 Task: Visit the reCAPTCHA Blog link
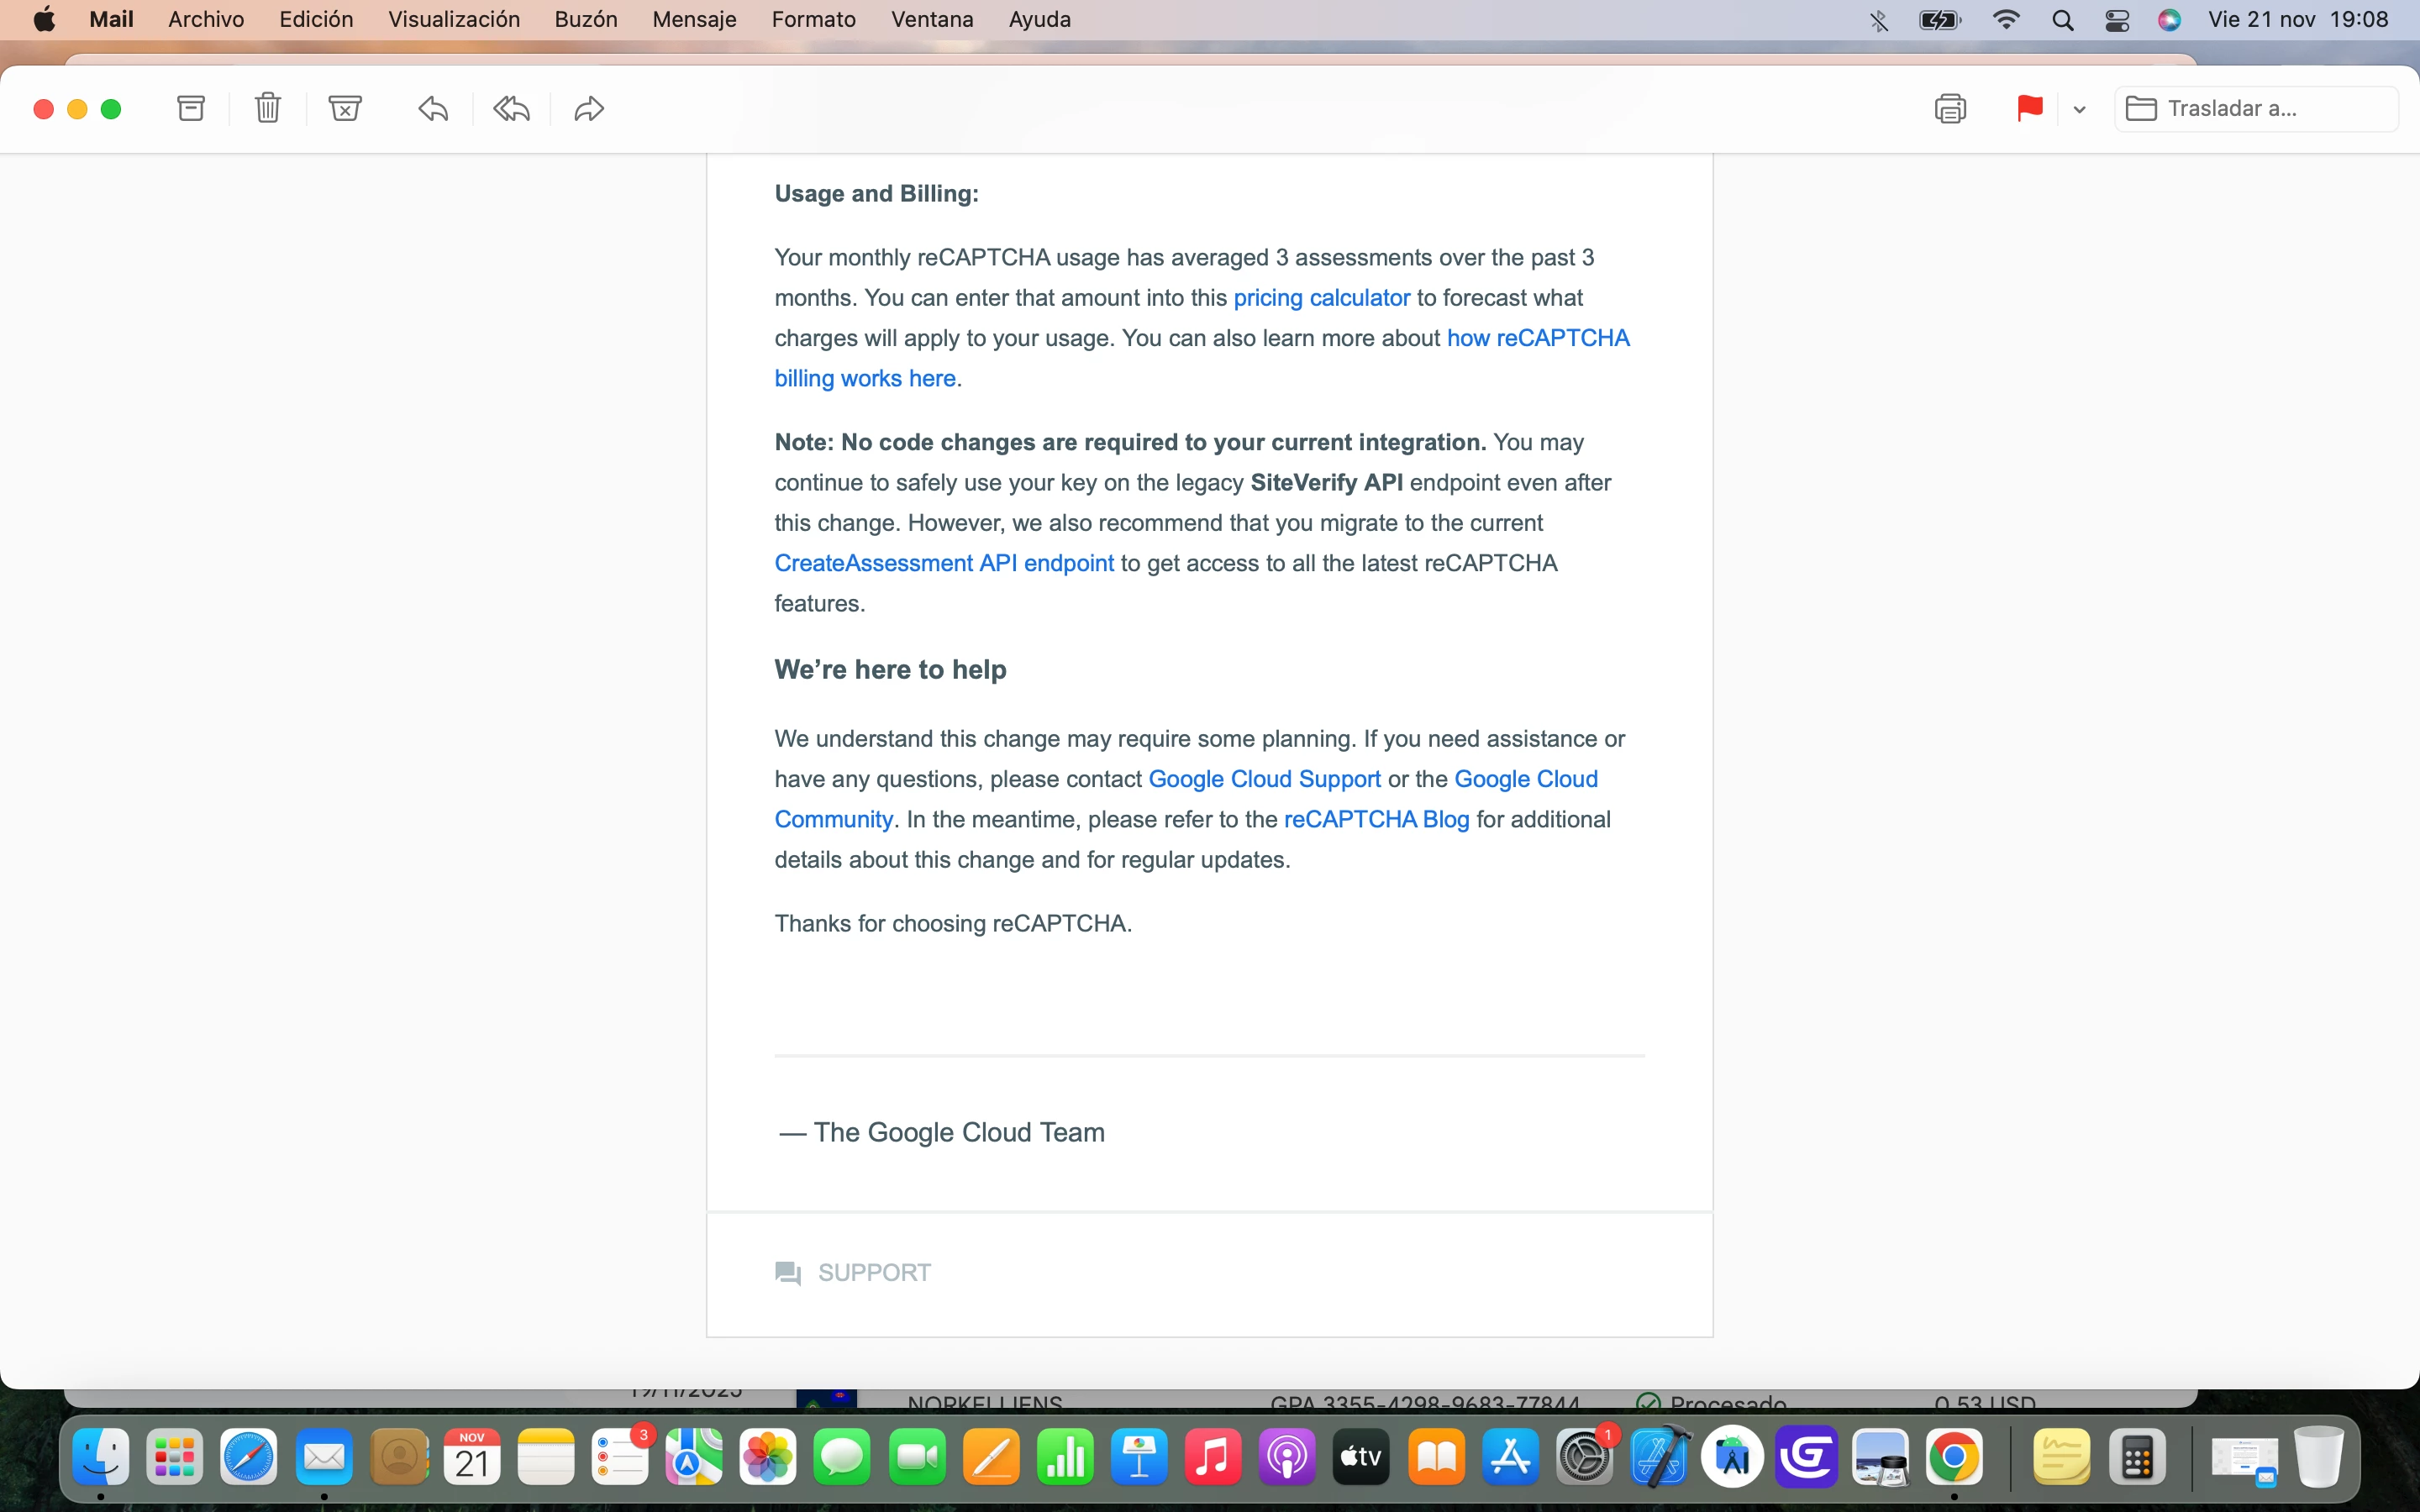pos(1376,819)
